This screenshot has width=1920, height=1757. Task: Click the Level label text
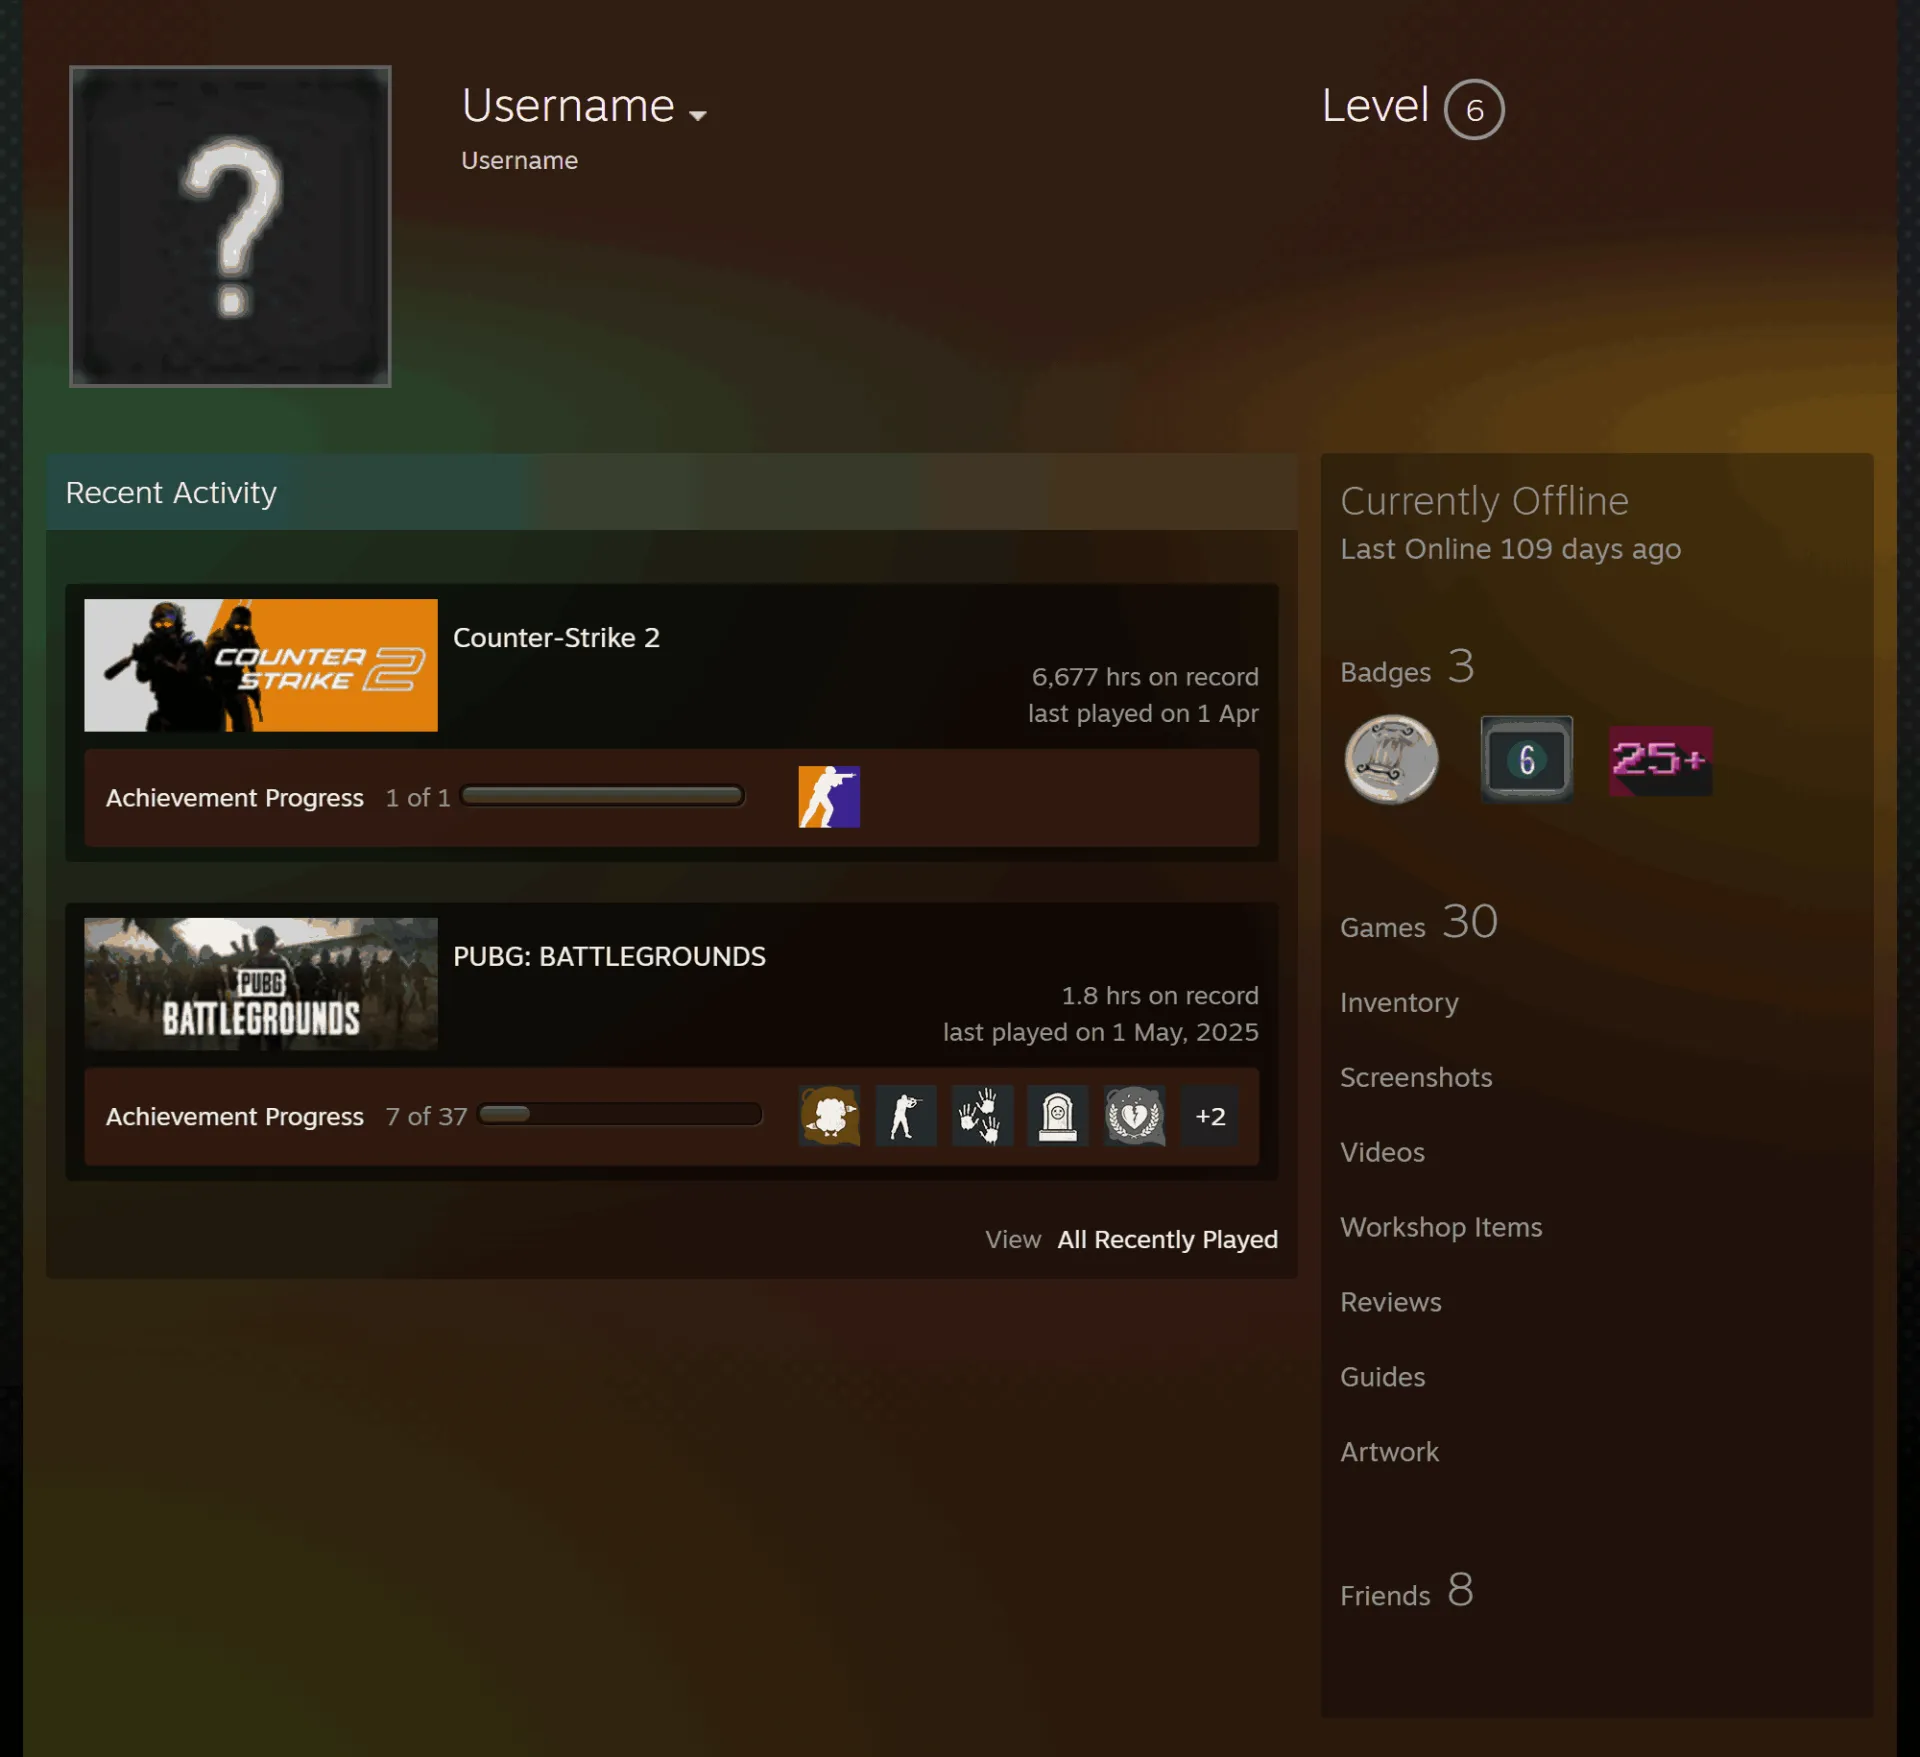click(1375, 106)
